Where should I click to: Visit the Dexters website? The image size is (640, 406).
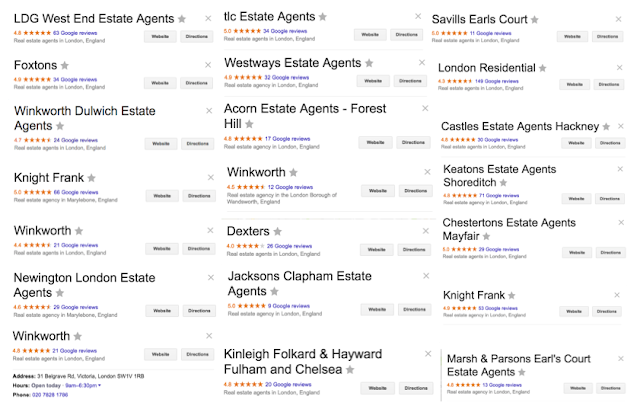tap(373, 246)
